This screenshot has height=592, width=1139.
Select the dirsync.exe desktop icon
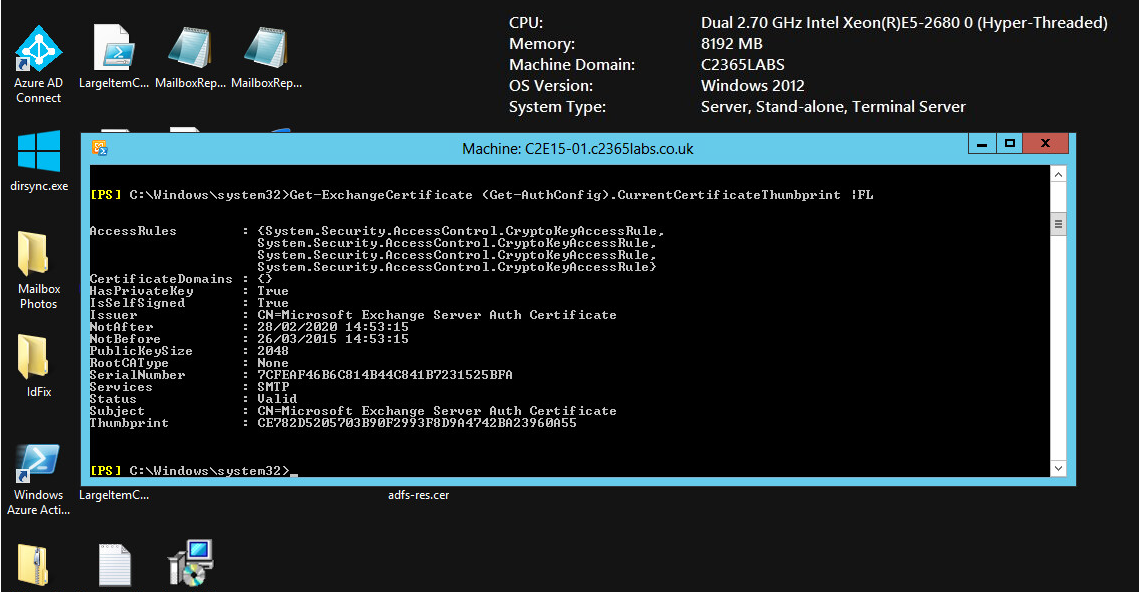point(38,161)
